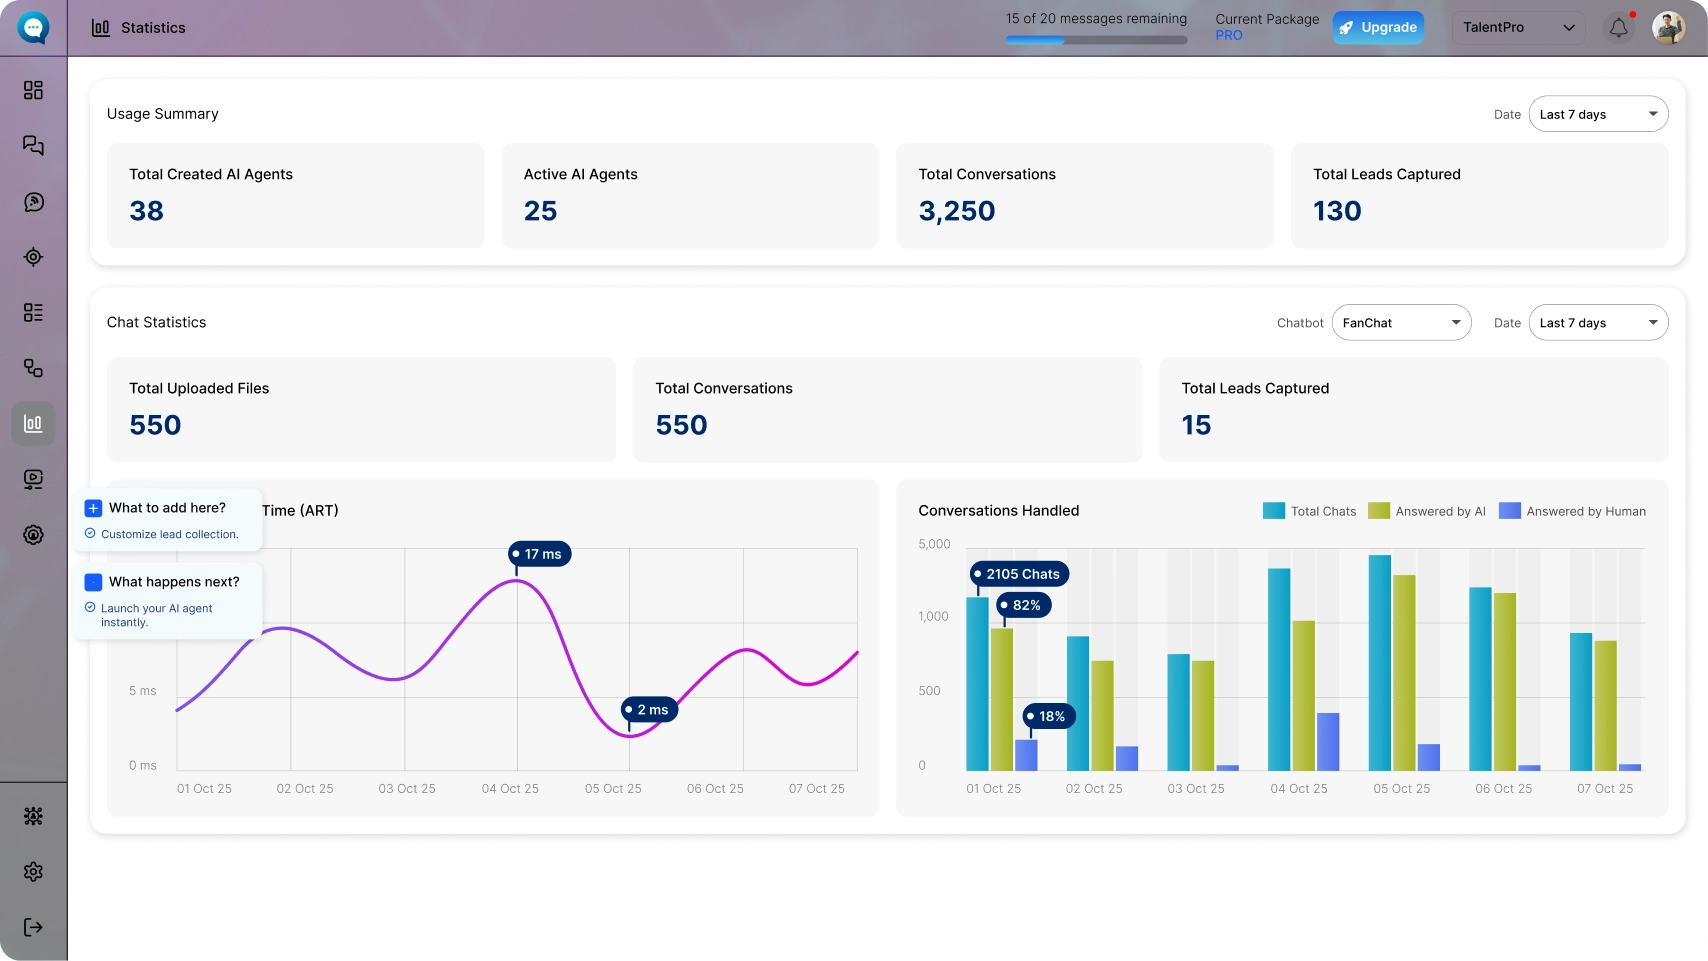Click the Upgrade button
Image resolution: width=1708 pixels, height=961 pixels.
[1378, 28]
